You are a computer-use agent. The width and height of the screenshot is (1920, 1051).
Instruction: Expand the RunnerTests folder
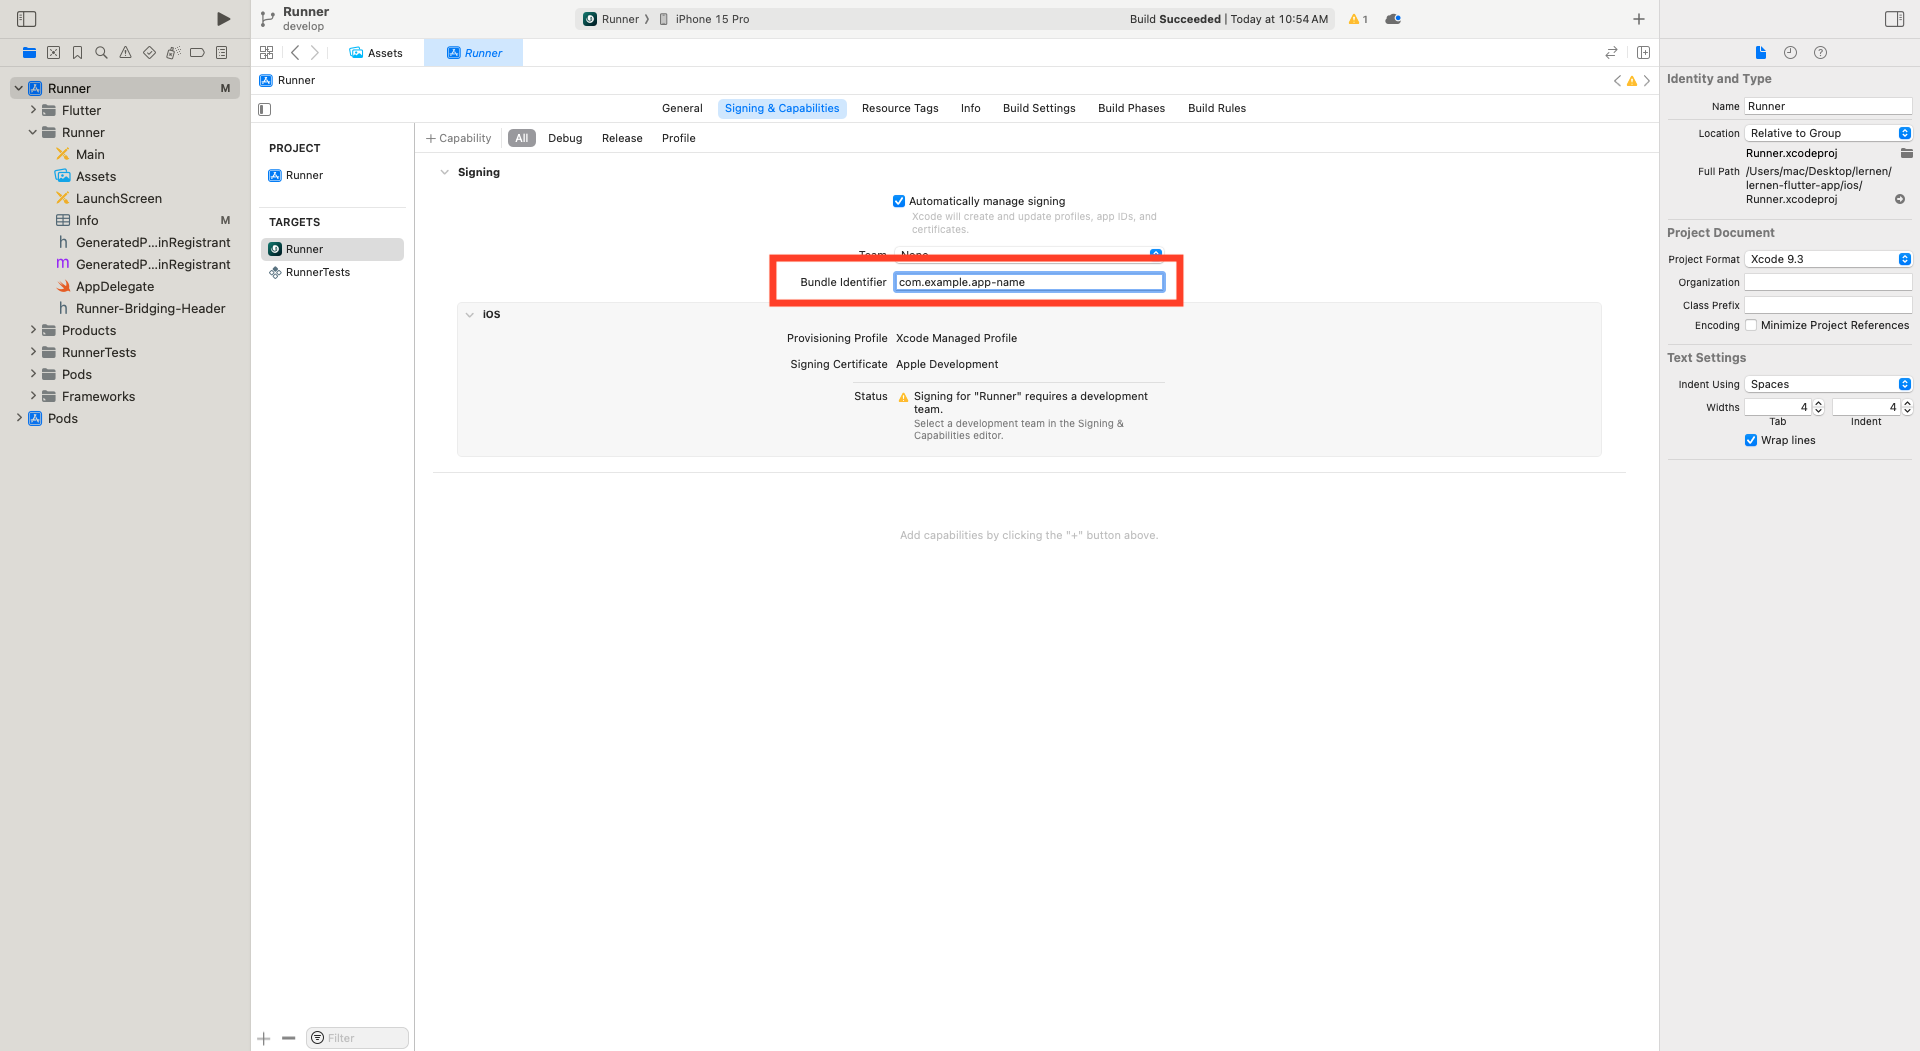(33, 352)
